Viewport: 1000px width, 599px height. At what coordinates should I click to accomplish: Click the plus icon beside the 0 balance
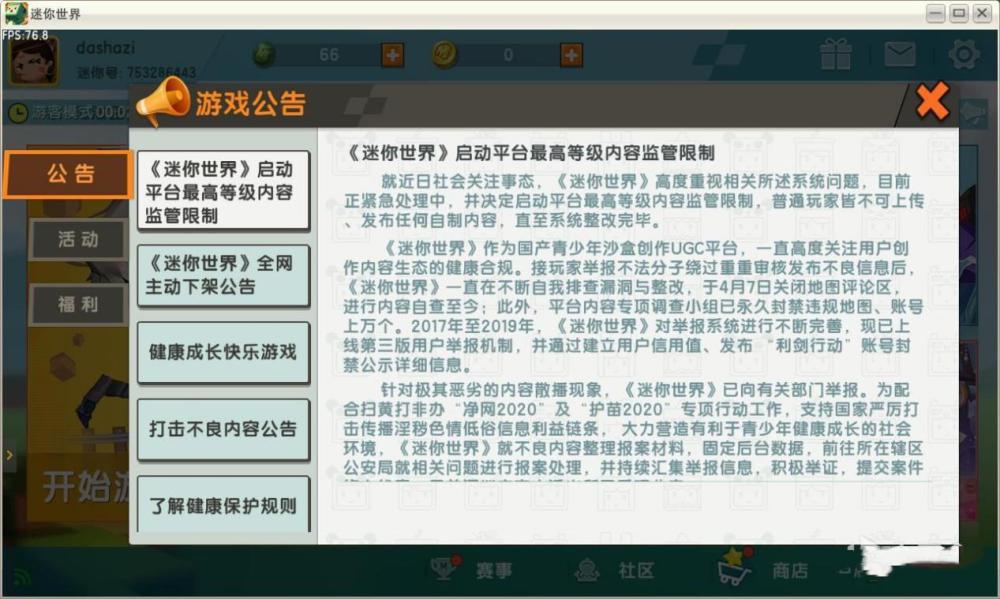[x=571, y=55]
